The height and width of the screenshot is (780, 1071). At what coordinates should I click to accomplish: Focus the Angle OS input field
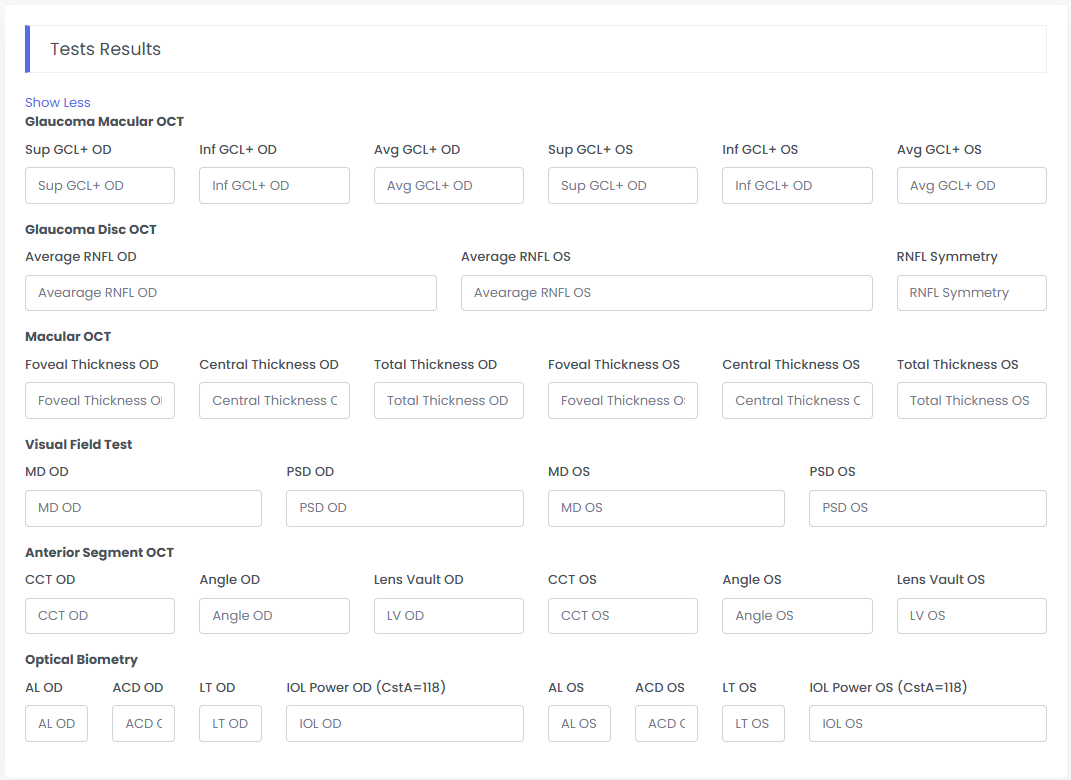click(x=797, y=616)
